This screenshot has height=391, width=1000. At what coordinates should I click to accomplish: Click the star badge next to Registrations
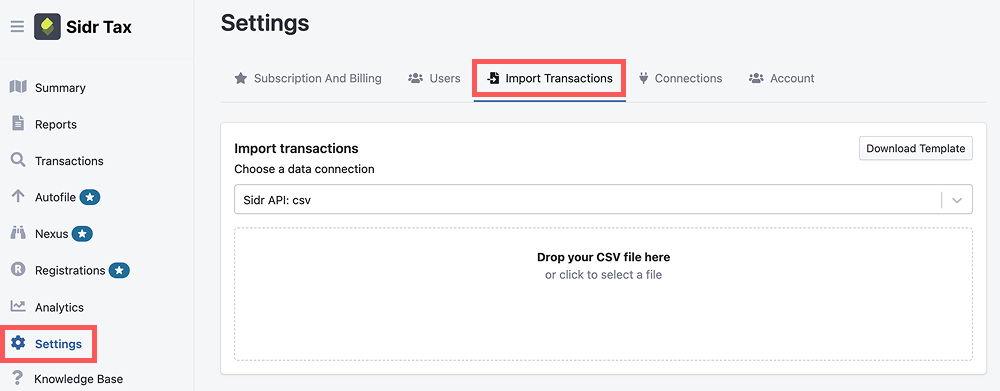click(119, 270)
